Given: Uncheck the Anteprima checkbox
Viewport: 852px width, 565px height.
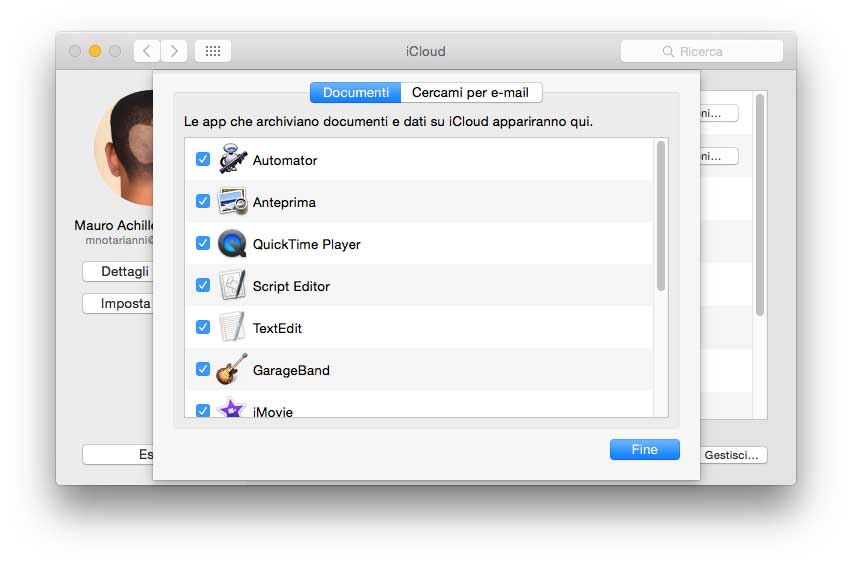Looking at the screenshot, I should [x=203, y=201].
